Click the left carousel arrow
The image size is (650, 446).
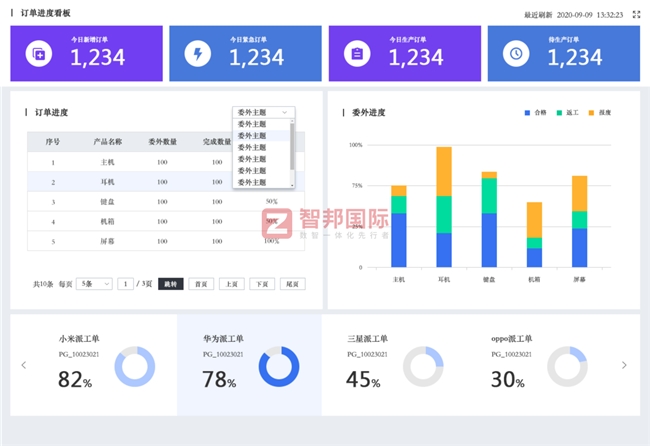[24, 365]
